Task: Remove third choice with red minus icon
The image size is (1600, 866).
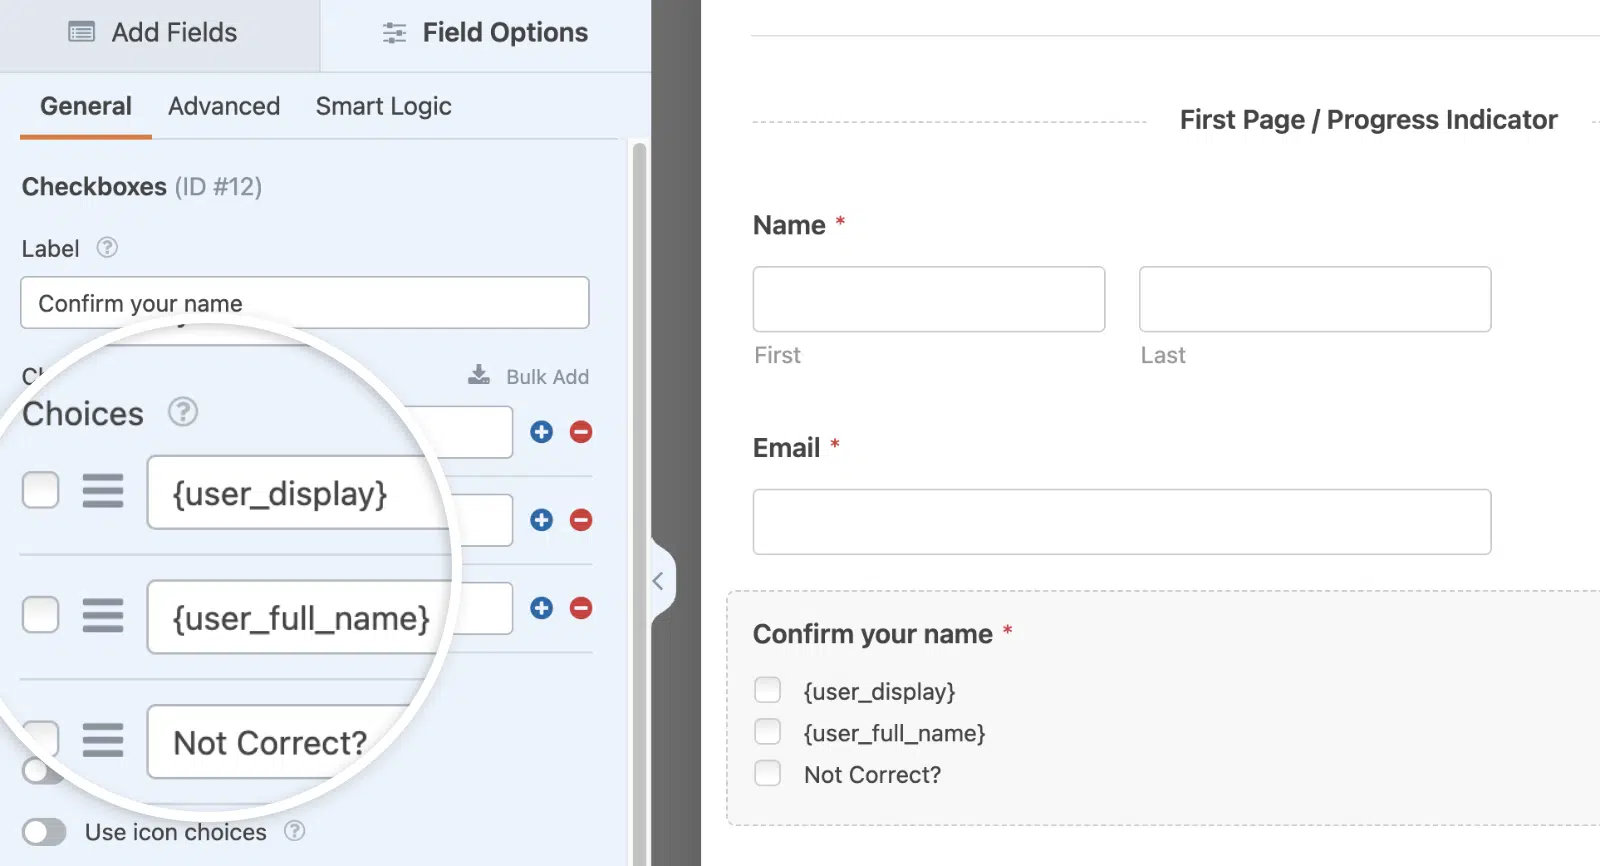Action: [x=581, y=608]
